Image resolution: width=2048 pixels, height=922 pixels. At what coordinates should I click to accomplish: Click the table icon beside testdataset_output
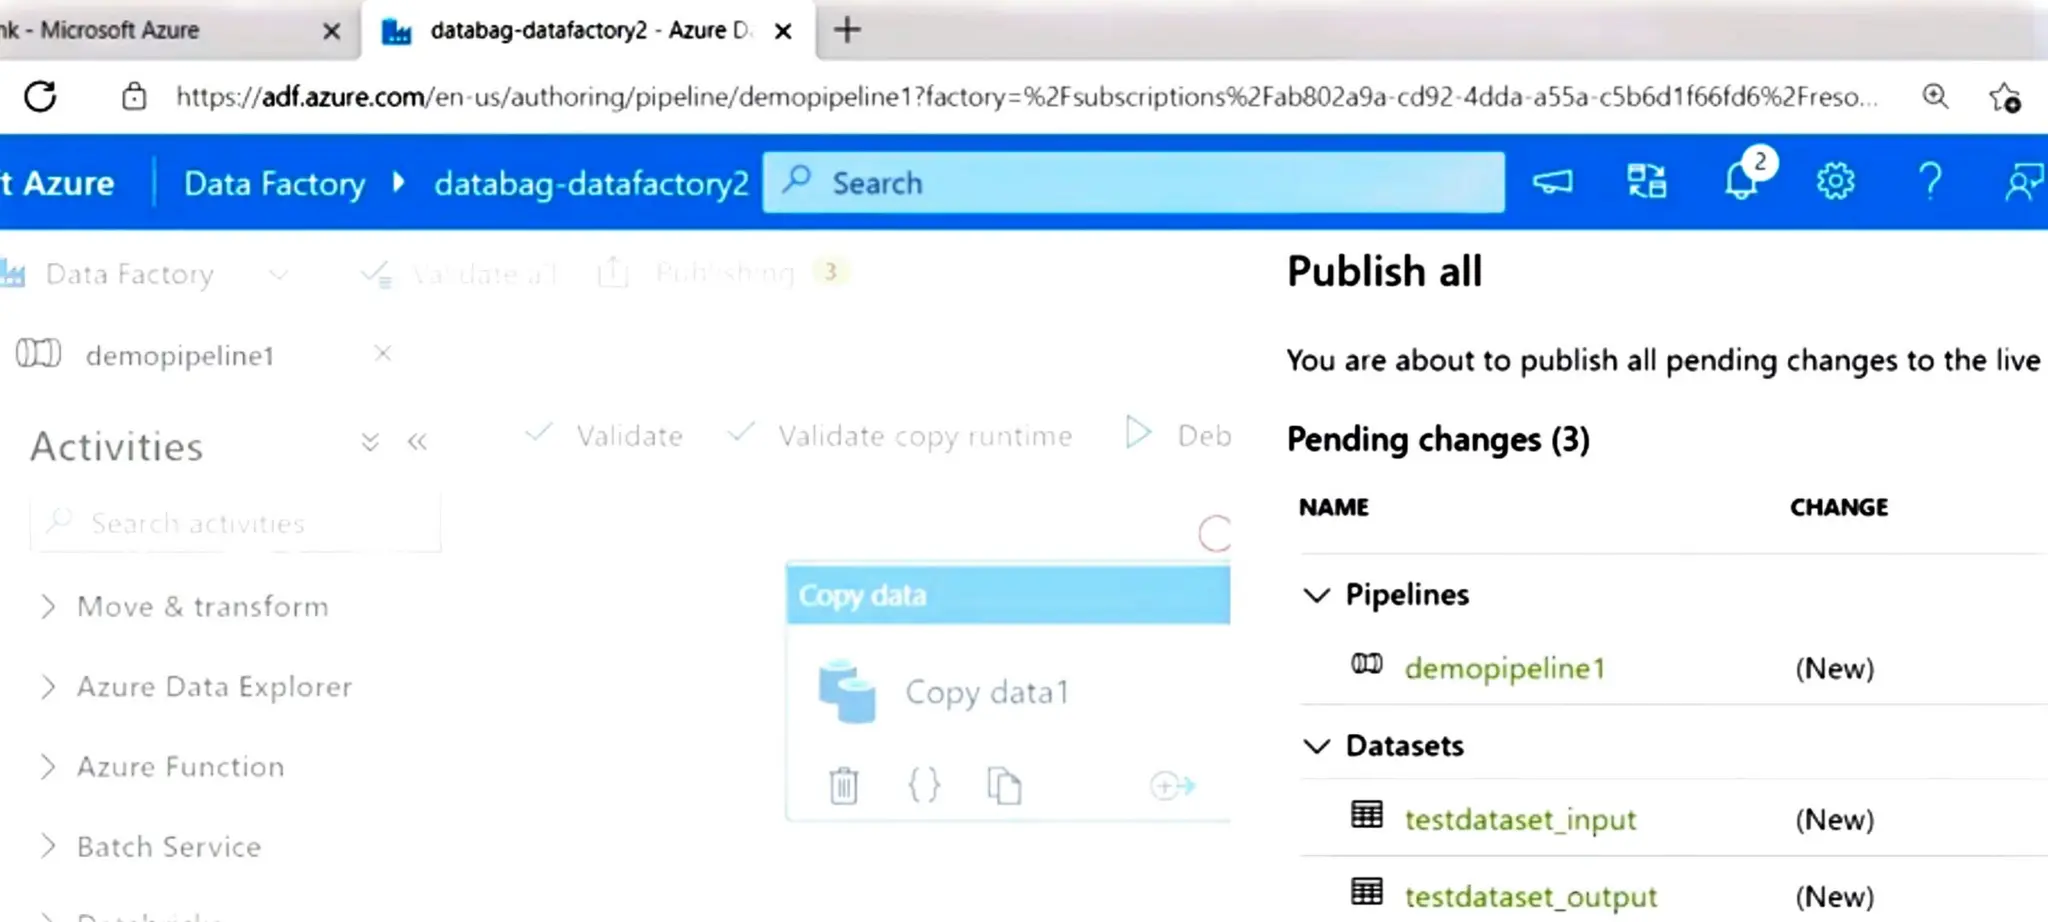click(x=1367, y=891)
